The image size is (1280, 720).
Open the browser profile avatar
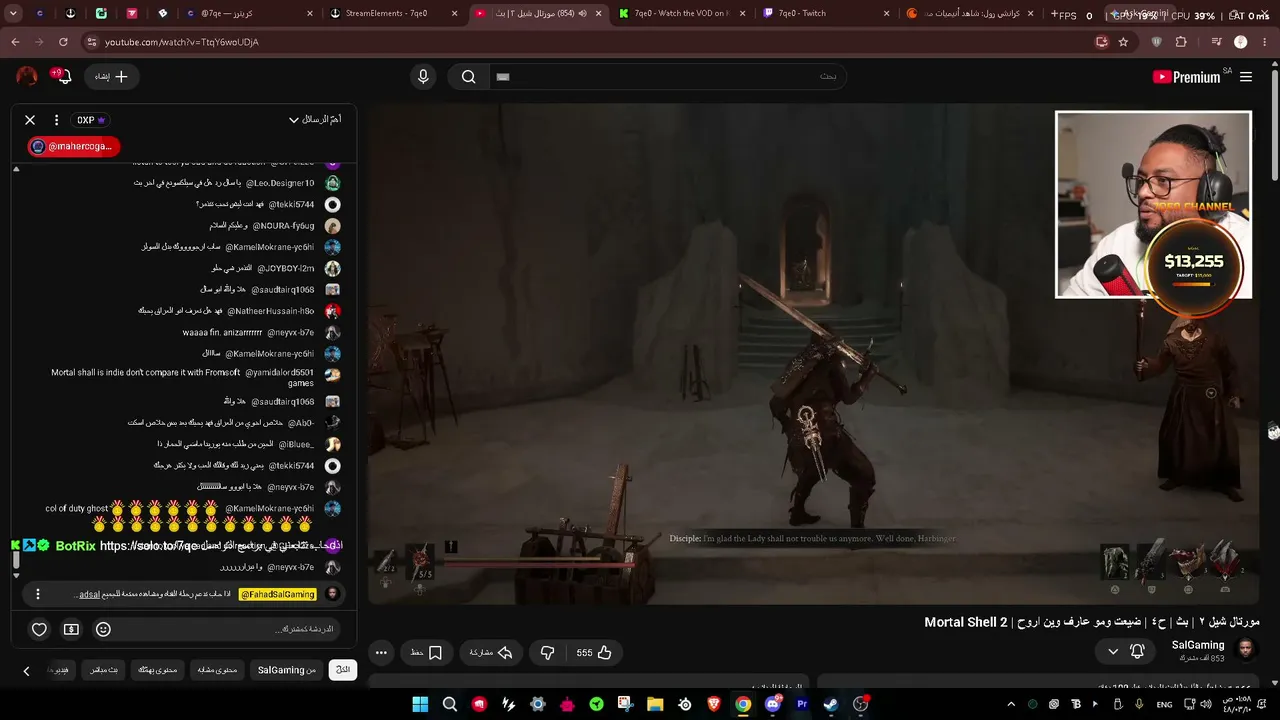click(1241, 42)
